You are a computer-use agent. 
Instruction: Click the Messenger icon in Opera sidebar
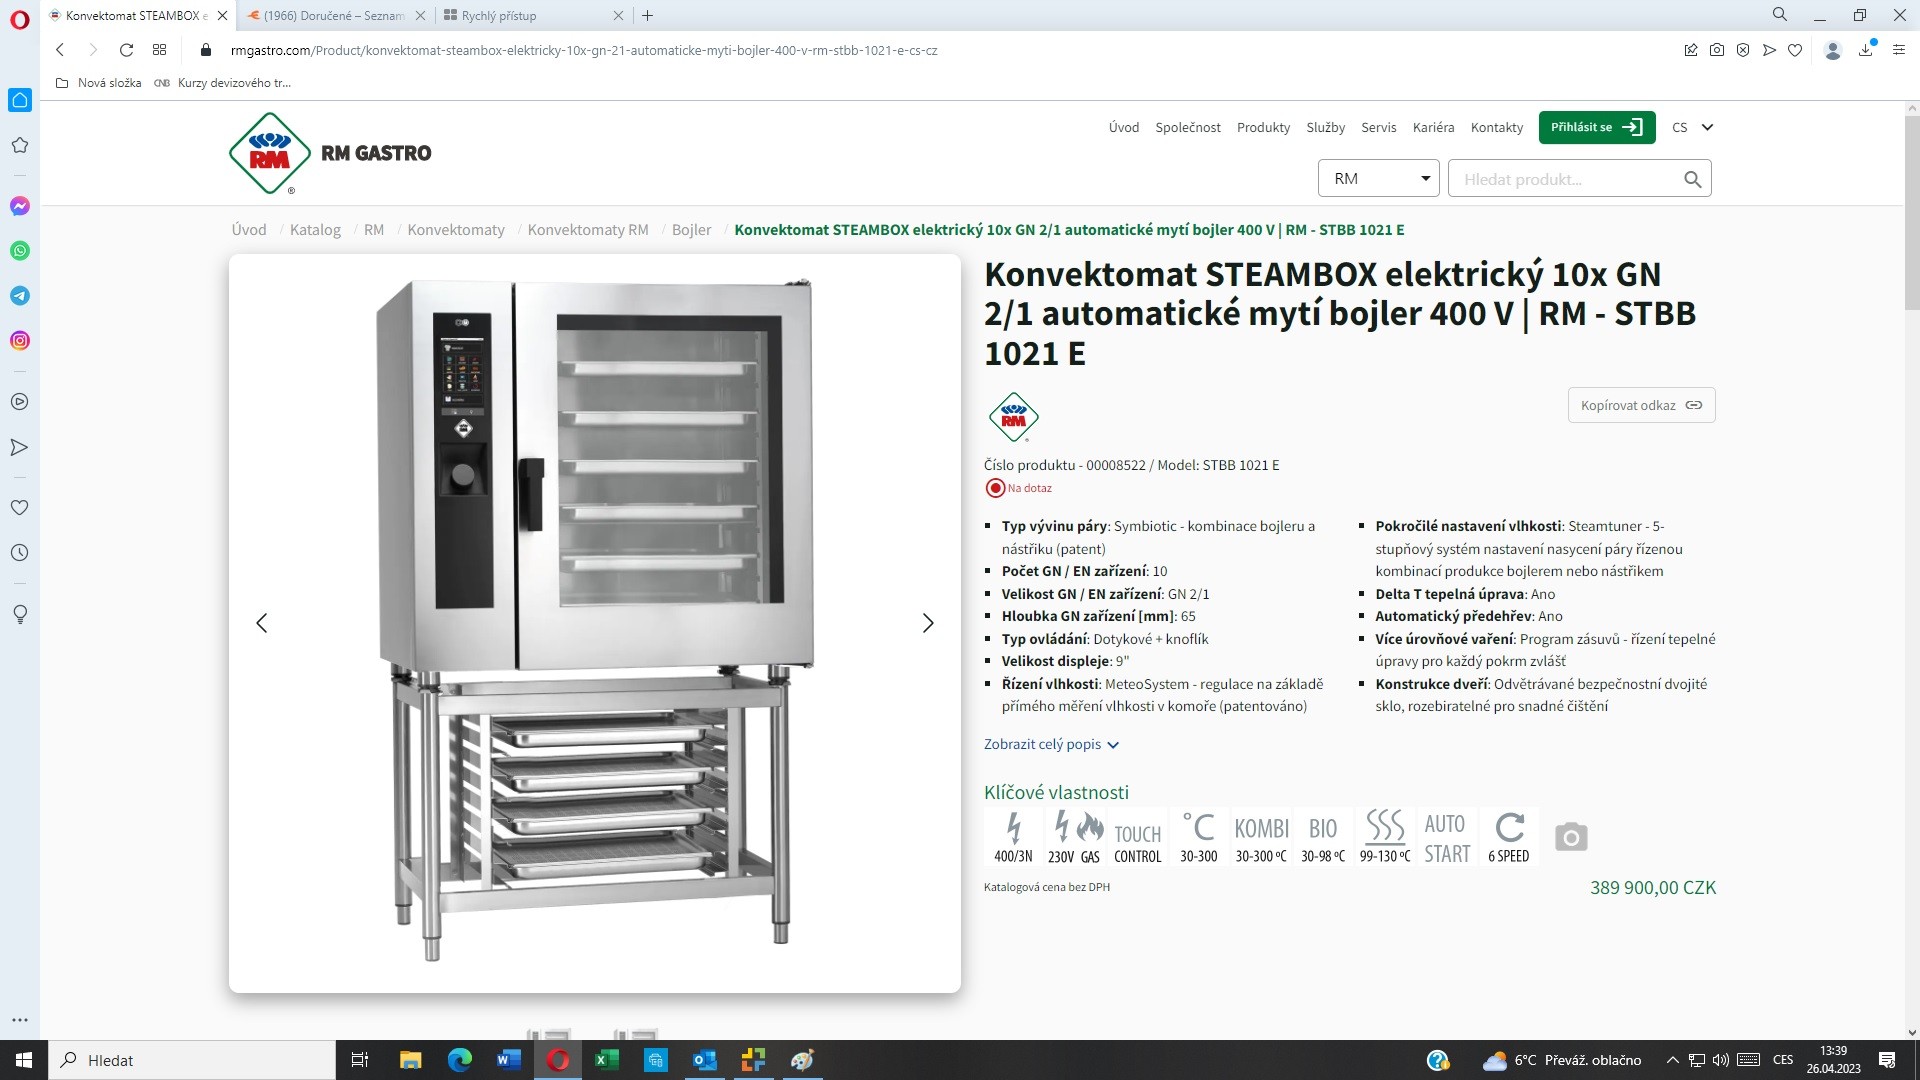[19, 206]
